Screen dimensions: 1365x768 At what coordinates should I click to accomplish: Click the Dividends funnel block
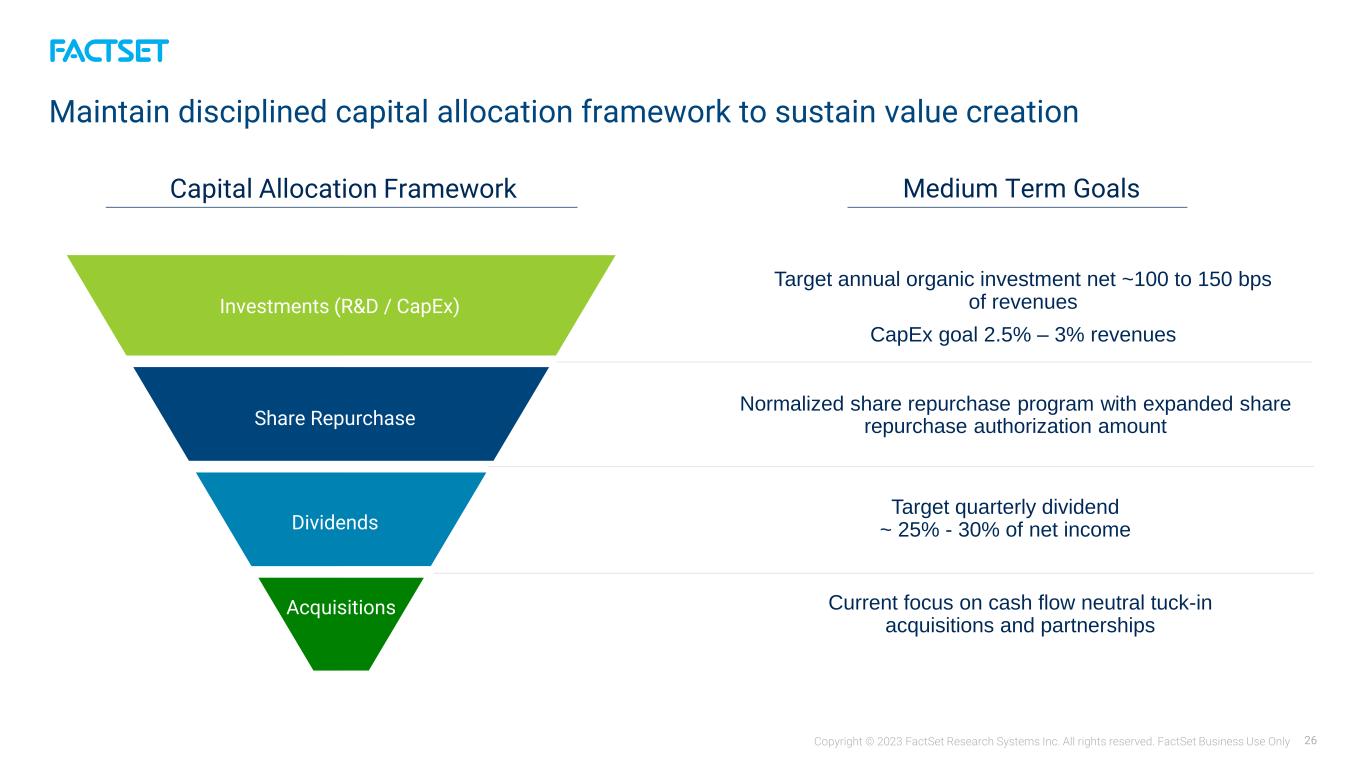click(x=340, y=519)
